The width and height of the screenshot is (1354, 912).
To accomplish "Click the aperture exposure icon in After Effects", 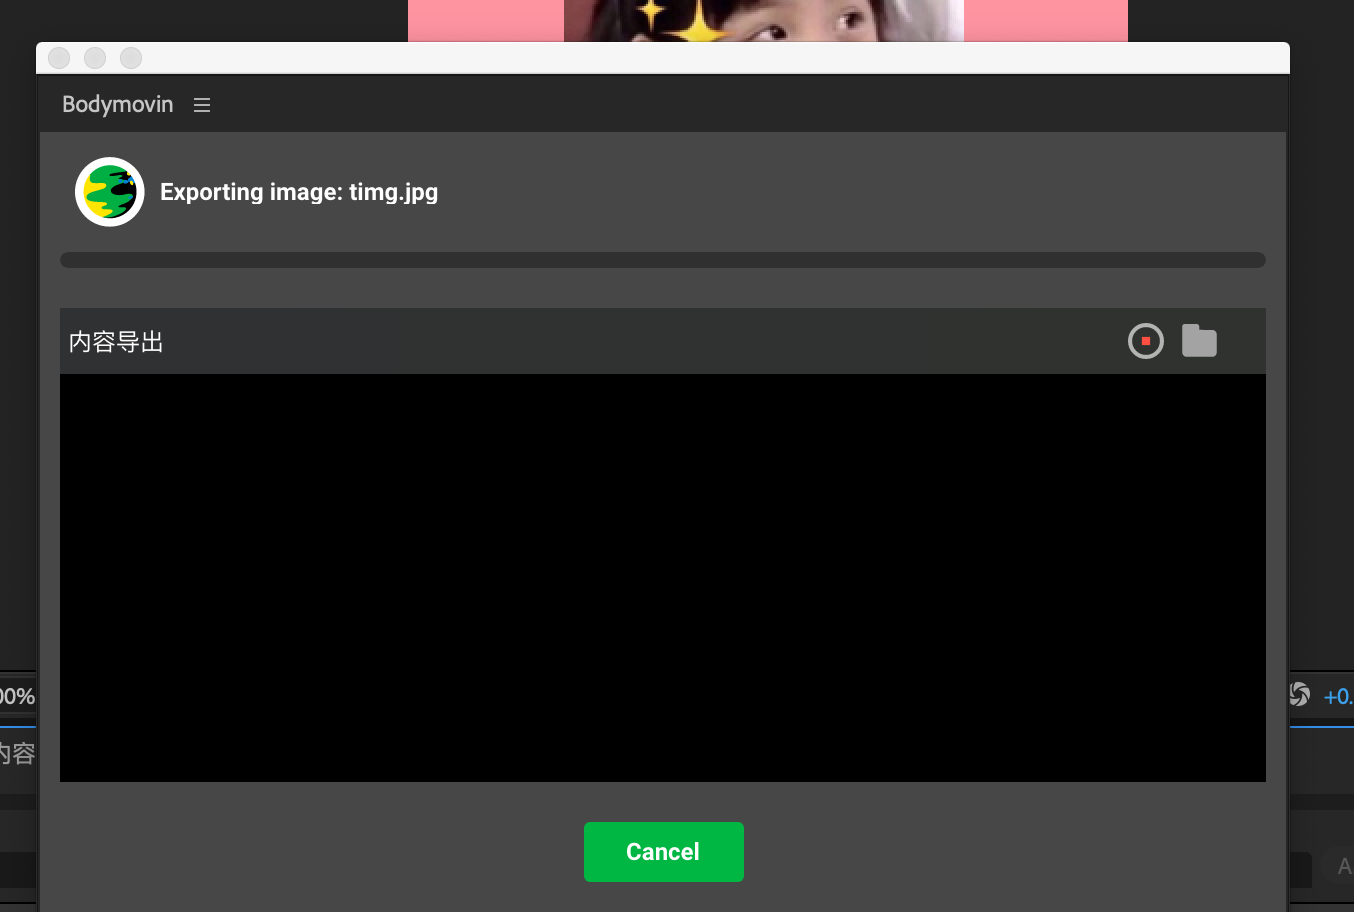I will (1300, 695).
